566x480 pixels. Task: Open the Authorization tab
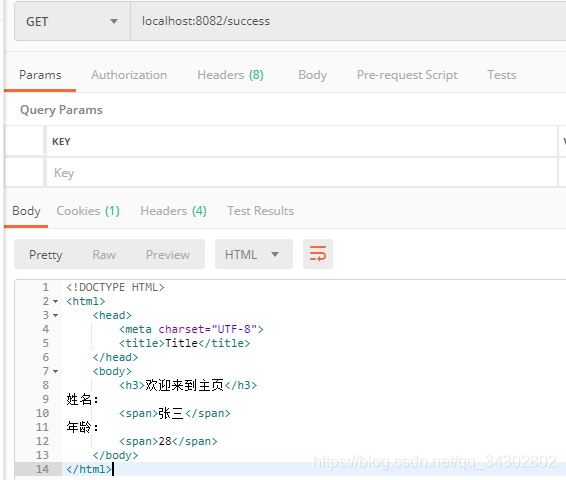point(129,75)
